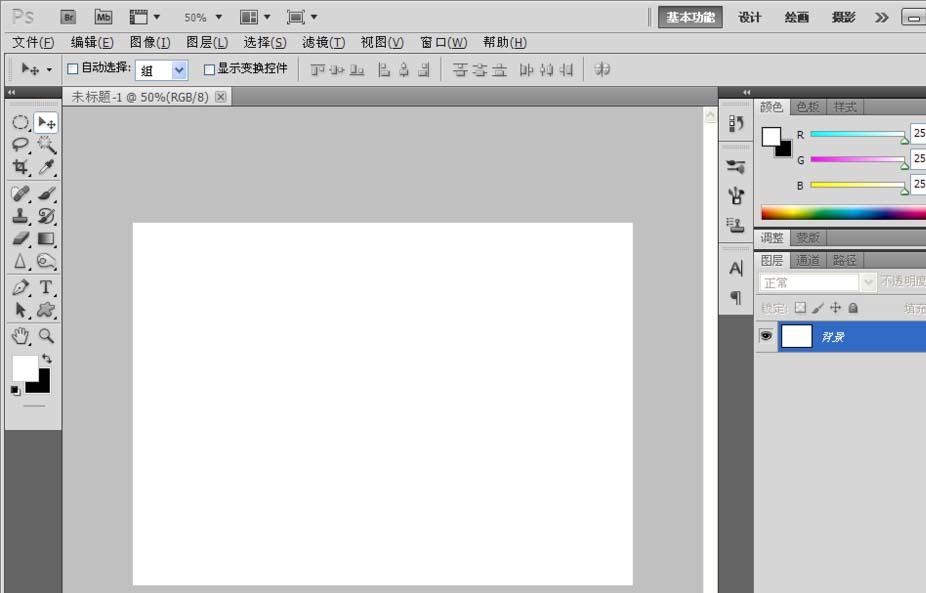This screenshot has height=593, width=926.
Task: Open the 组 auto-select dropdown
Action: (179, 70)
